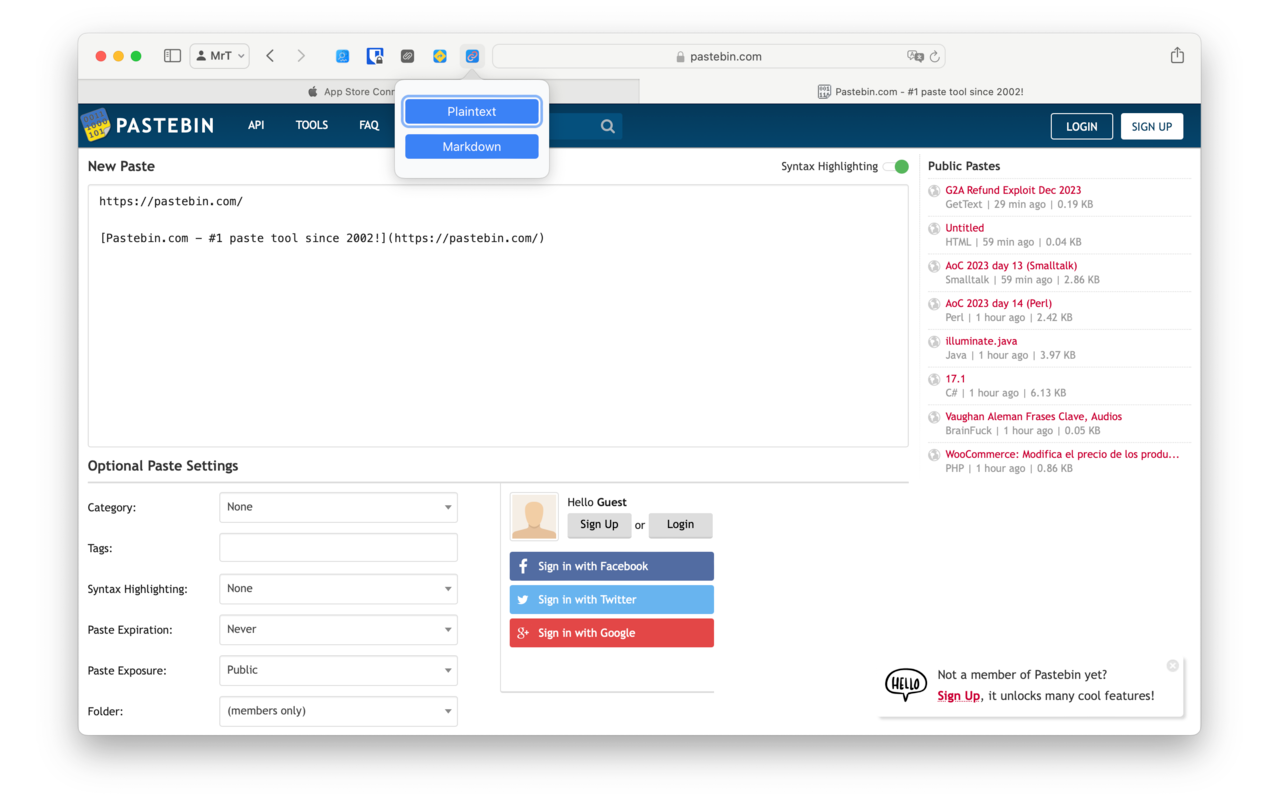Click the globe icon beside G2A Refund Exploit
Image resolution: width=1280 pixels, height=800 pixels.
[934, 191]
